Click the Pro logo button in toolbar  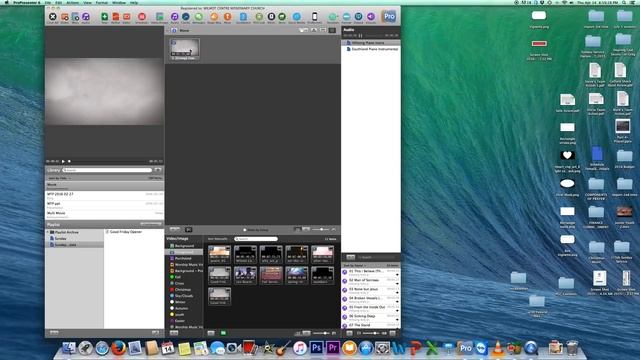[x=389, y=16]
